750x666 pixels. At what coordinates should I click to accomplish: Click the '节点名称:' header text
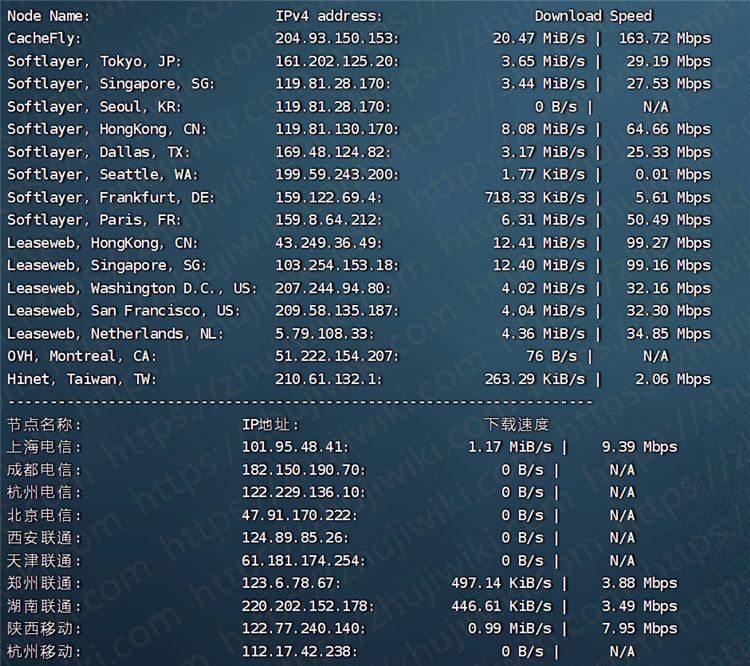(x=44, y=424)
